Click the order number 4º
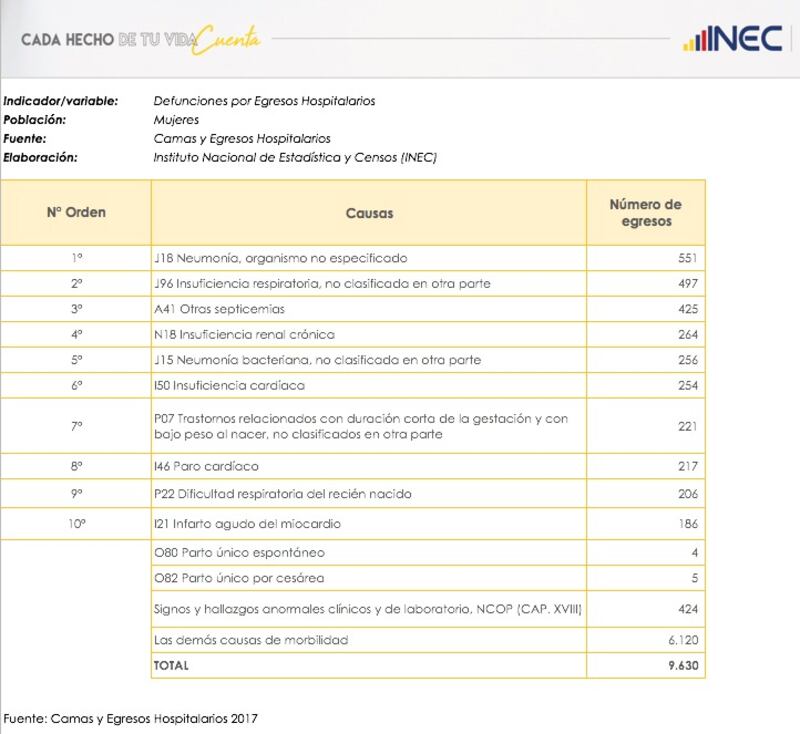 77,335
